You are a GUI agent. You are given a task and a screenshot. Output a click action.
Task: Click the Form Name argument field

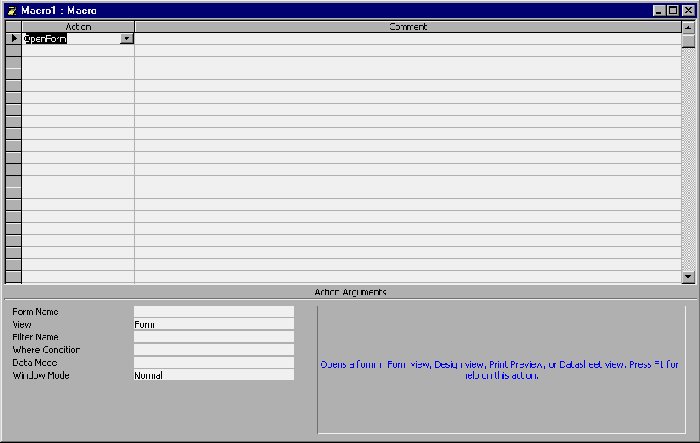coord(213,312)
